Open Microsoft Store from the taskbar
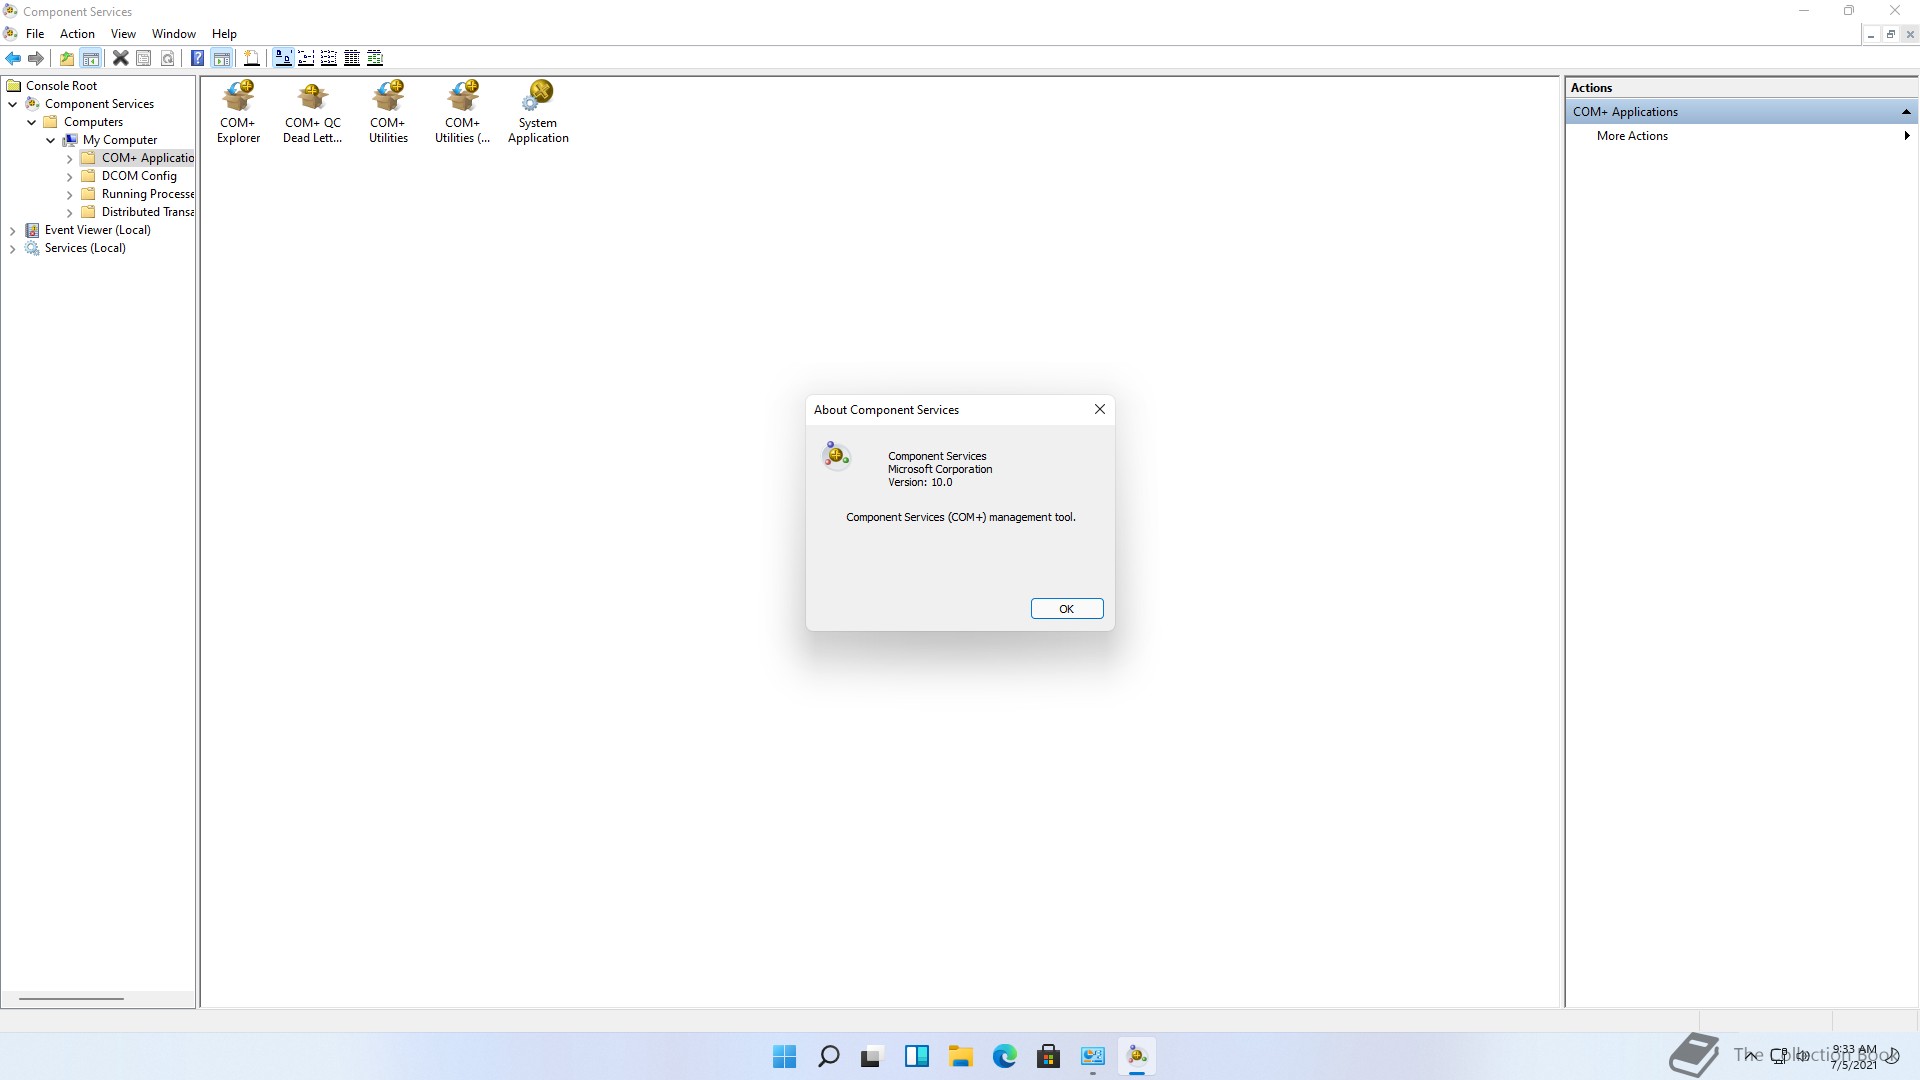This screenshot has height=1080, width=1920. pyautogui.click(x=1048, y=1056)
